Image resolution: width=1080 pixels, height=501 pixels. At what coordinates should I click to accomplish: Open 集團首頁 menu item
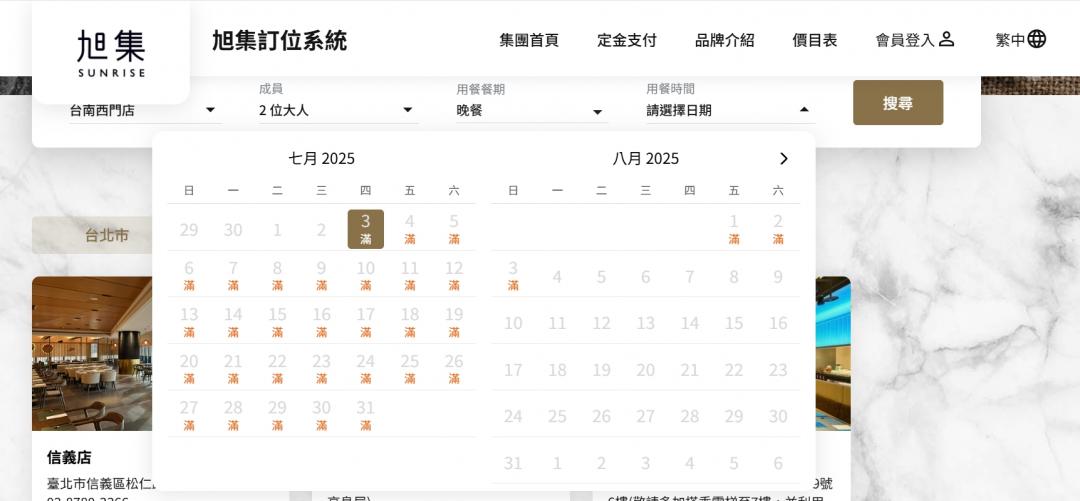(529, 41)
